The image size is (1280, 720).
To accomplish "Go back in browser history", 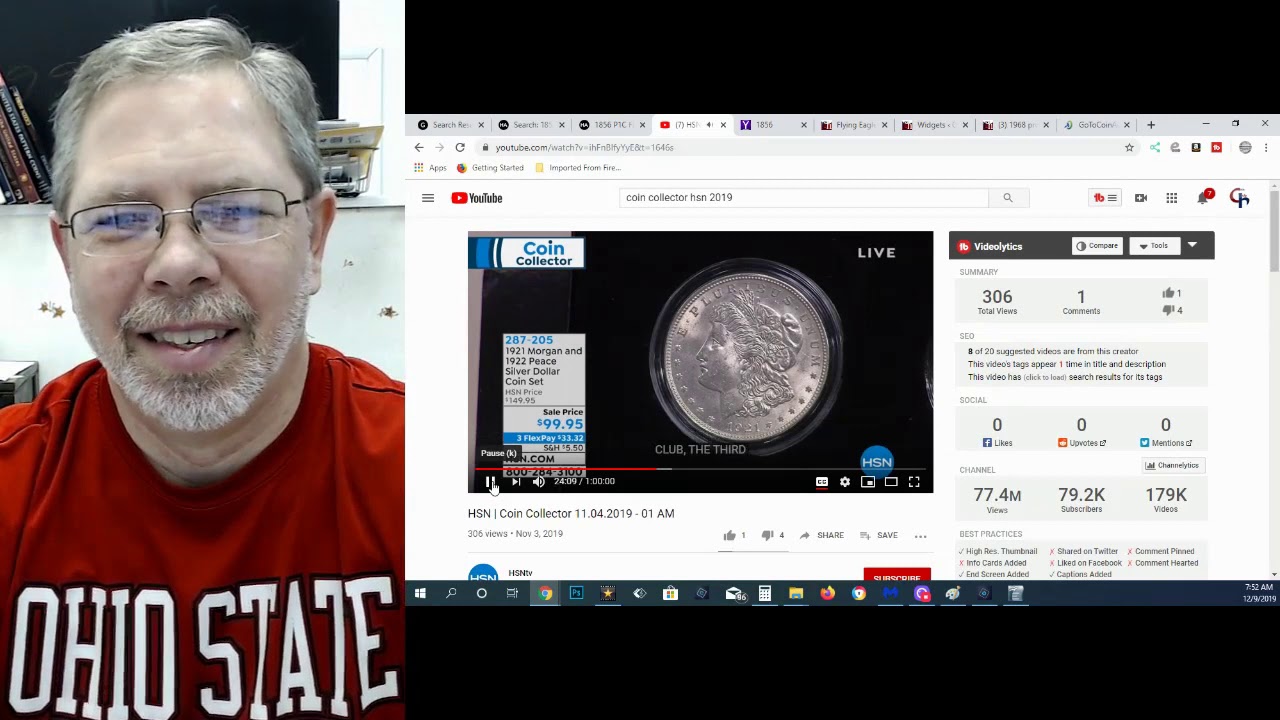I will pyautogui.click(x=419, y=147).
